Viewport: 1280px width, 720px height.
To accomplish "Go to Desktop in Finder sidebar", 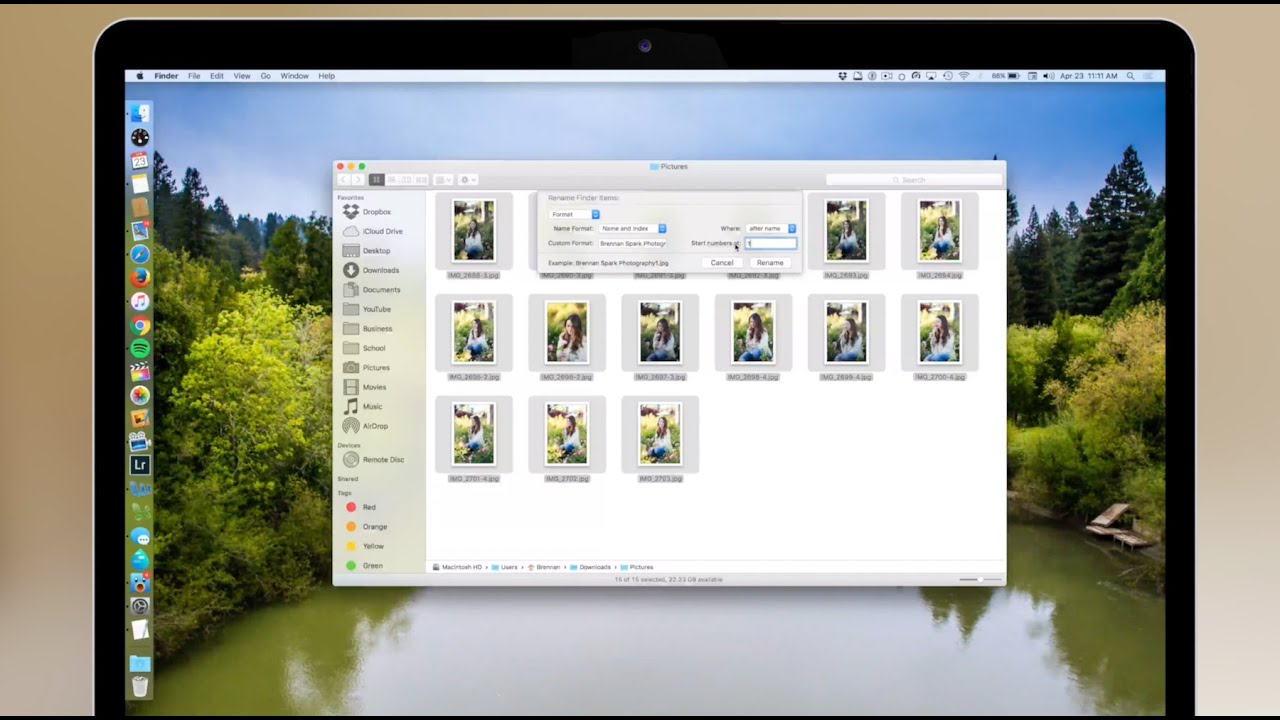I will tap(367, 251).
